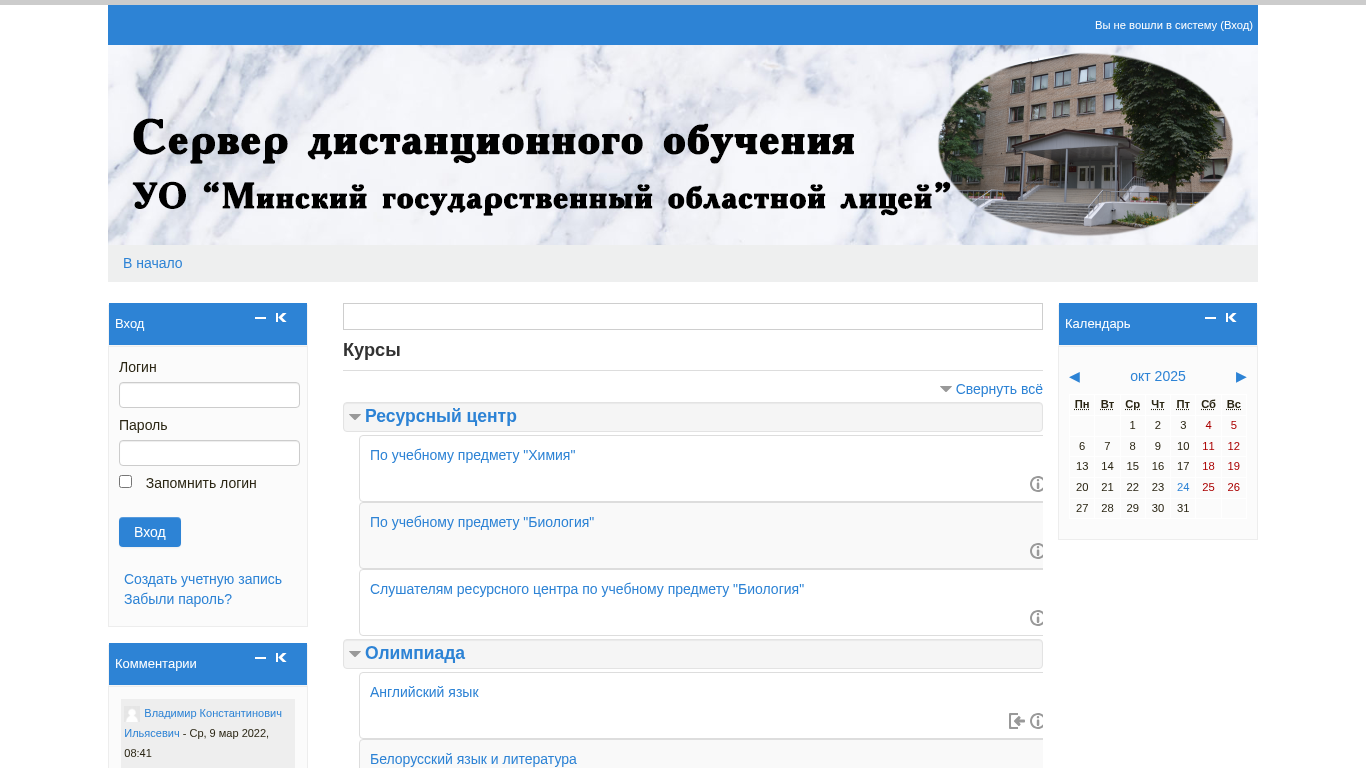Click the Вс weekday header in calendar
Image resolution: width=1366 pixels, height=768 pixels.
(1234, 404)
